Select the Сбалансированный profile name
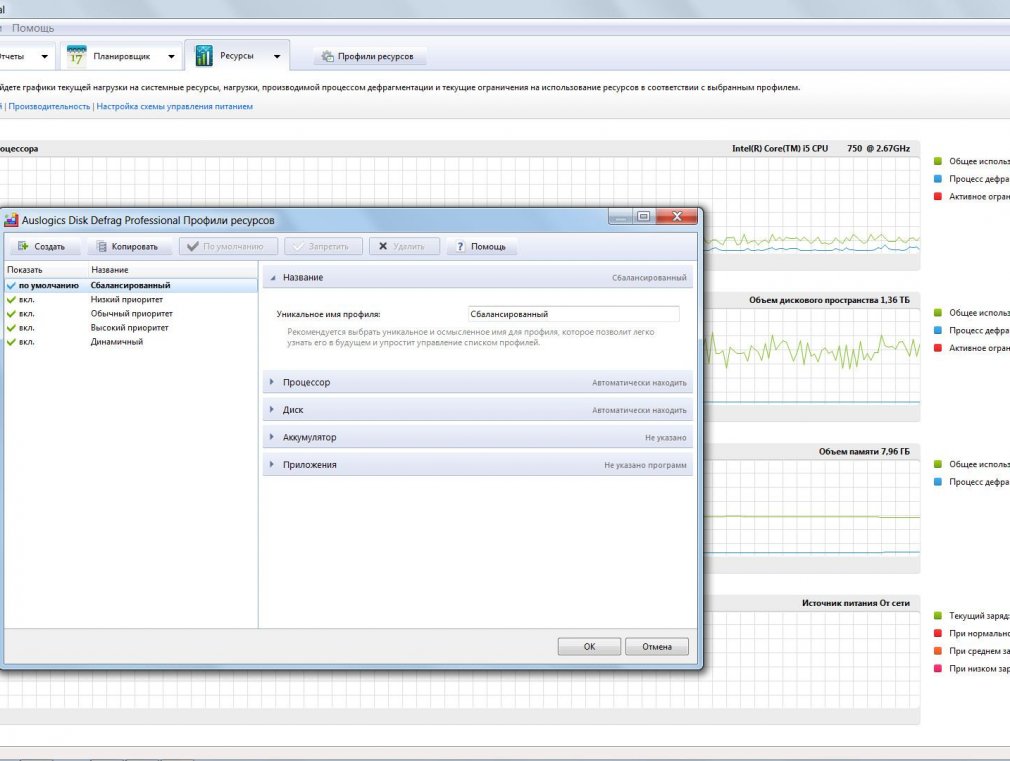The image size is (1010, 761). 131,285
